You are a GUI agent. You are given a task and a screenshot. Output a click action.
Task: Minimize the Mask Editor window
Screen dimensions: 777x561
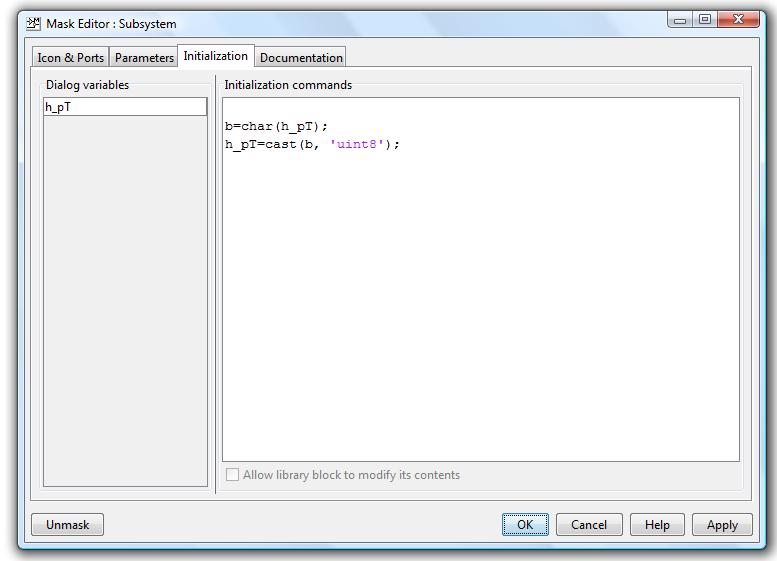click(x=680, y=20)
